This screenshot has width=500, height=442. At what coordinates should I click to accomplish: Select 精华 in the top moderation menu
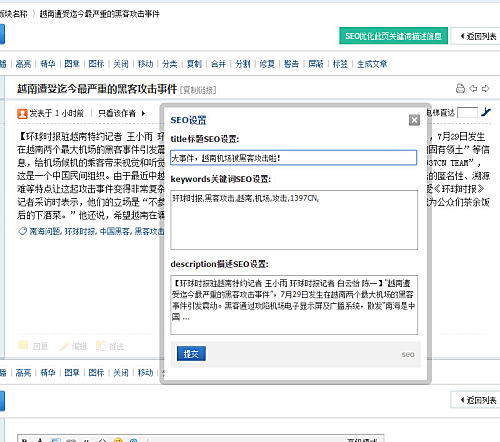(x=48, y=64)
